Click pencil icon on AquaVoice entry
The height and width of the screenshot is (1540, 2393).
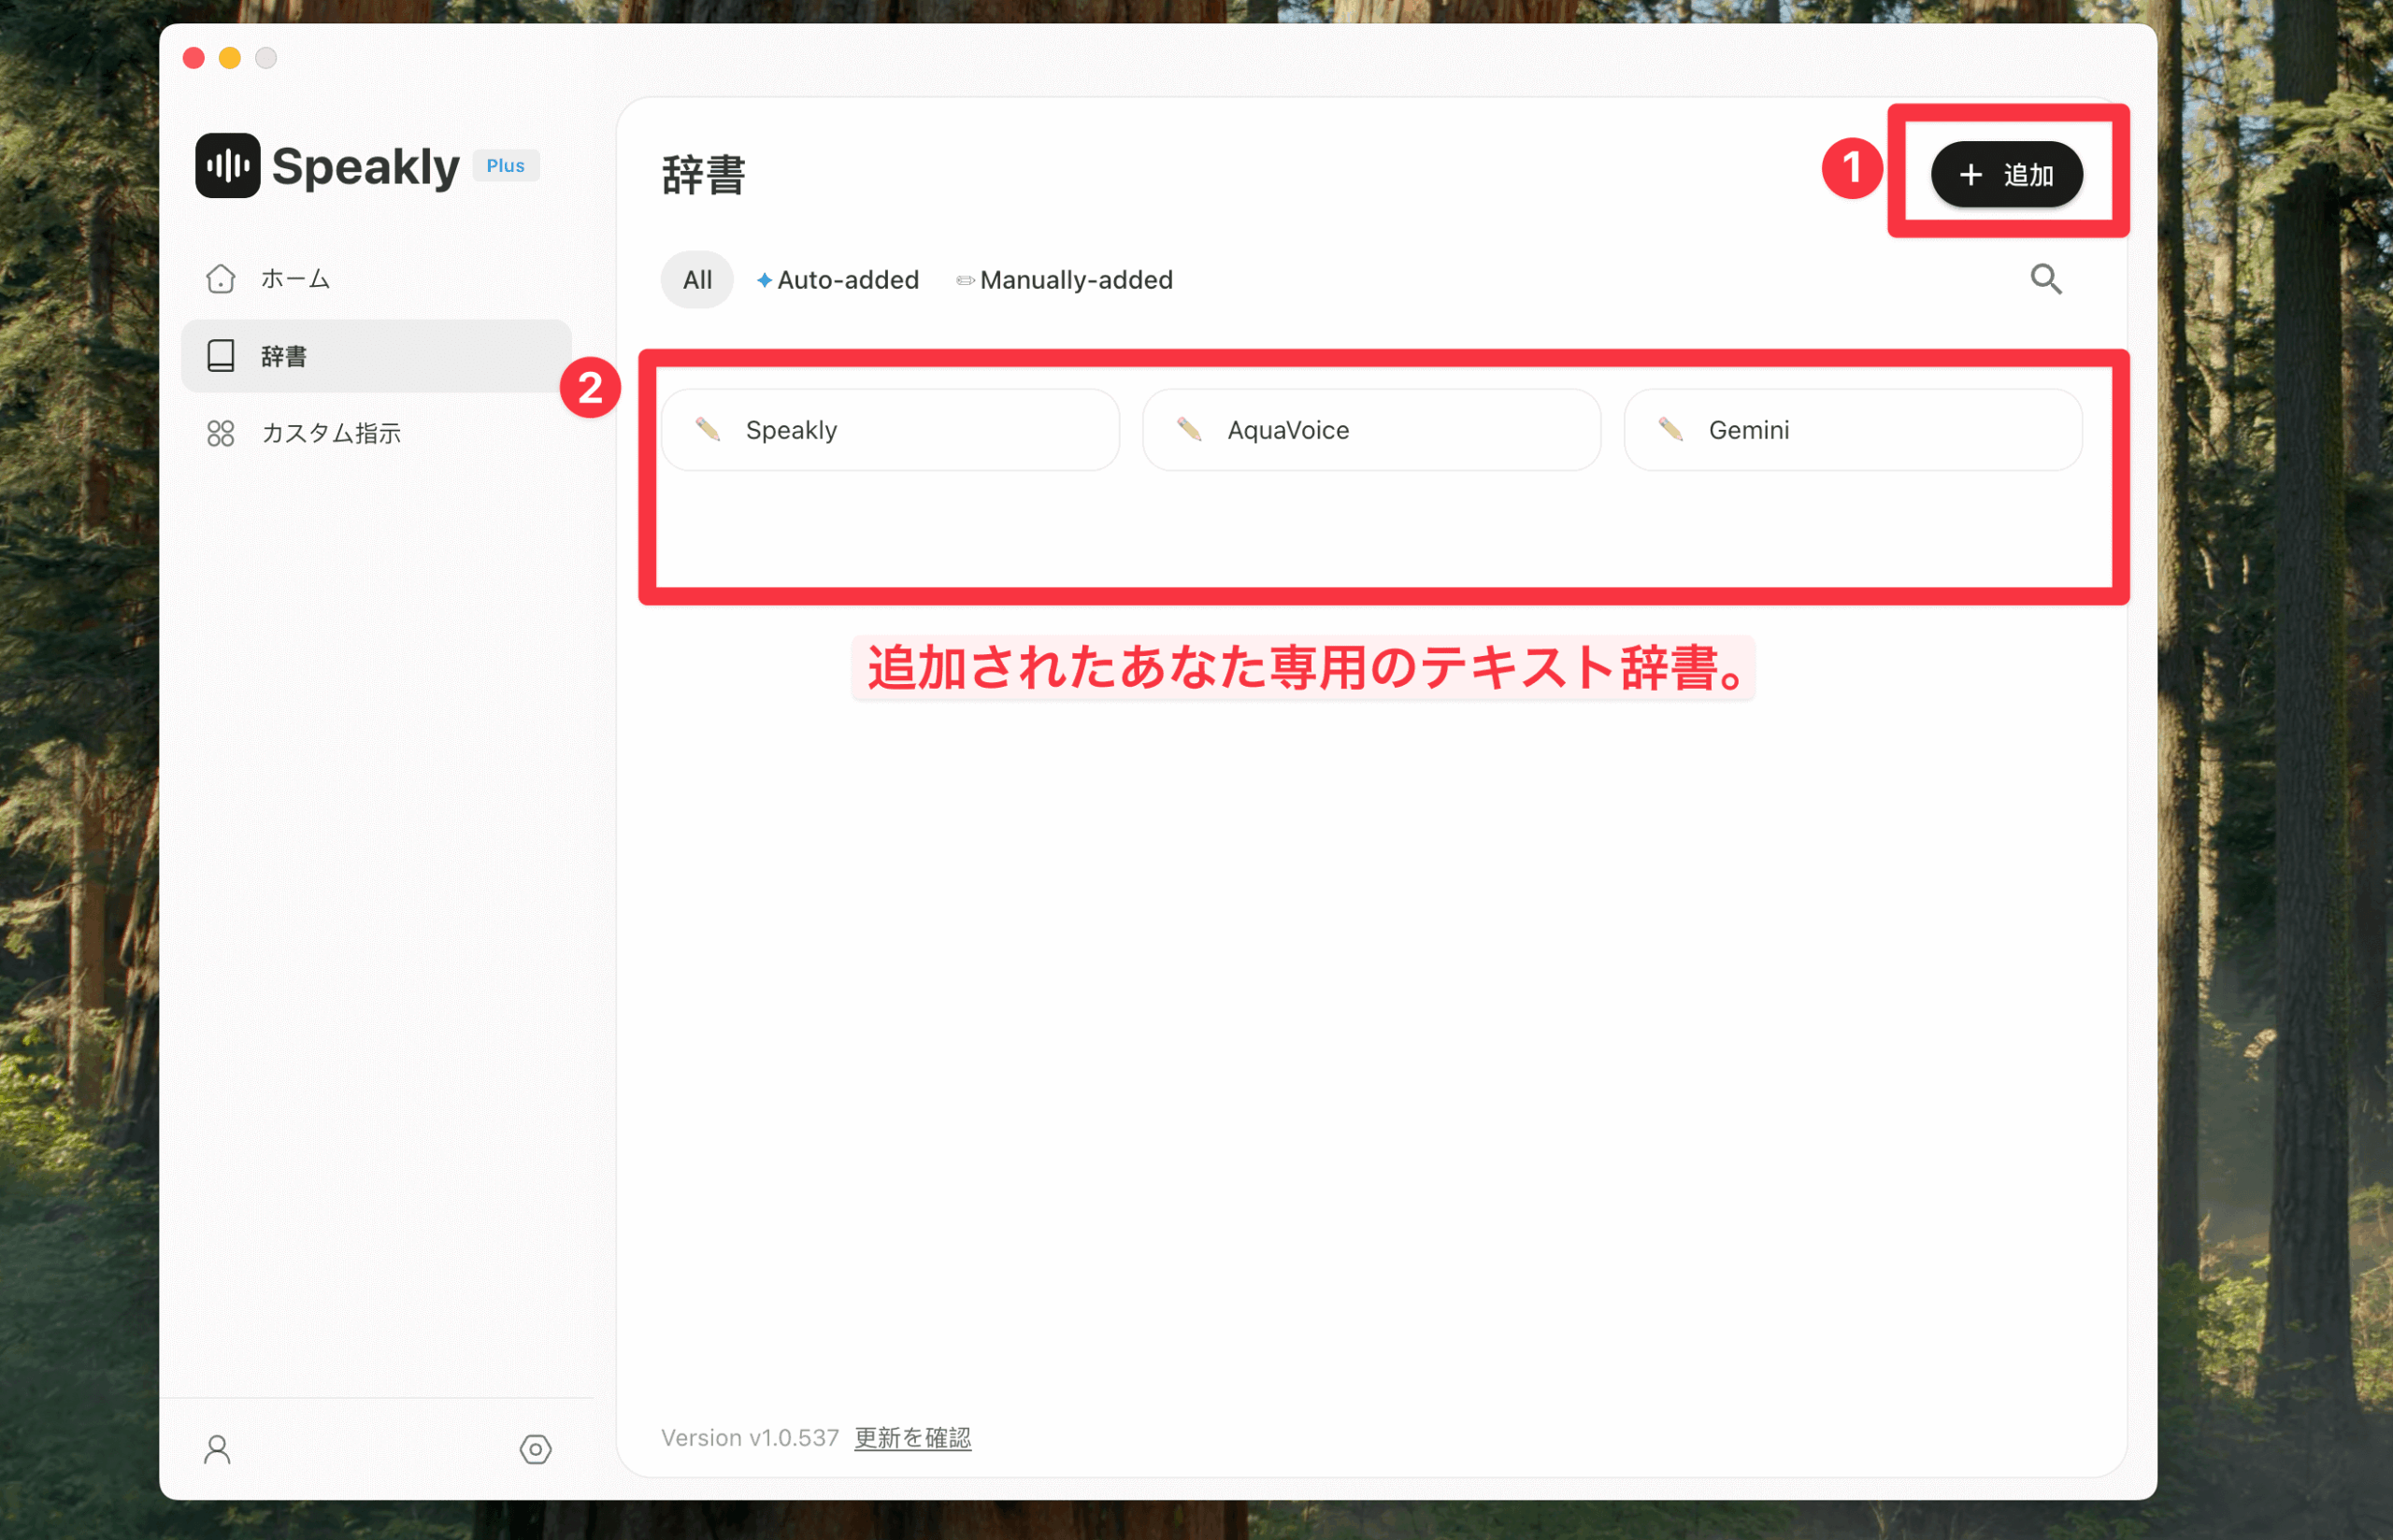(1189, 430)
